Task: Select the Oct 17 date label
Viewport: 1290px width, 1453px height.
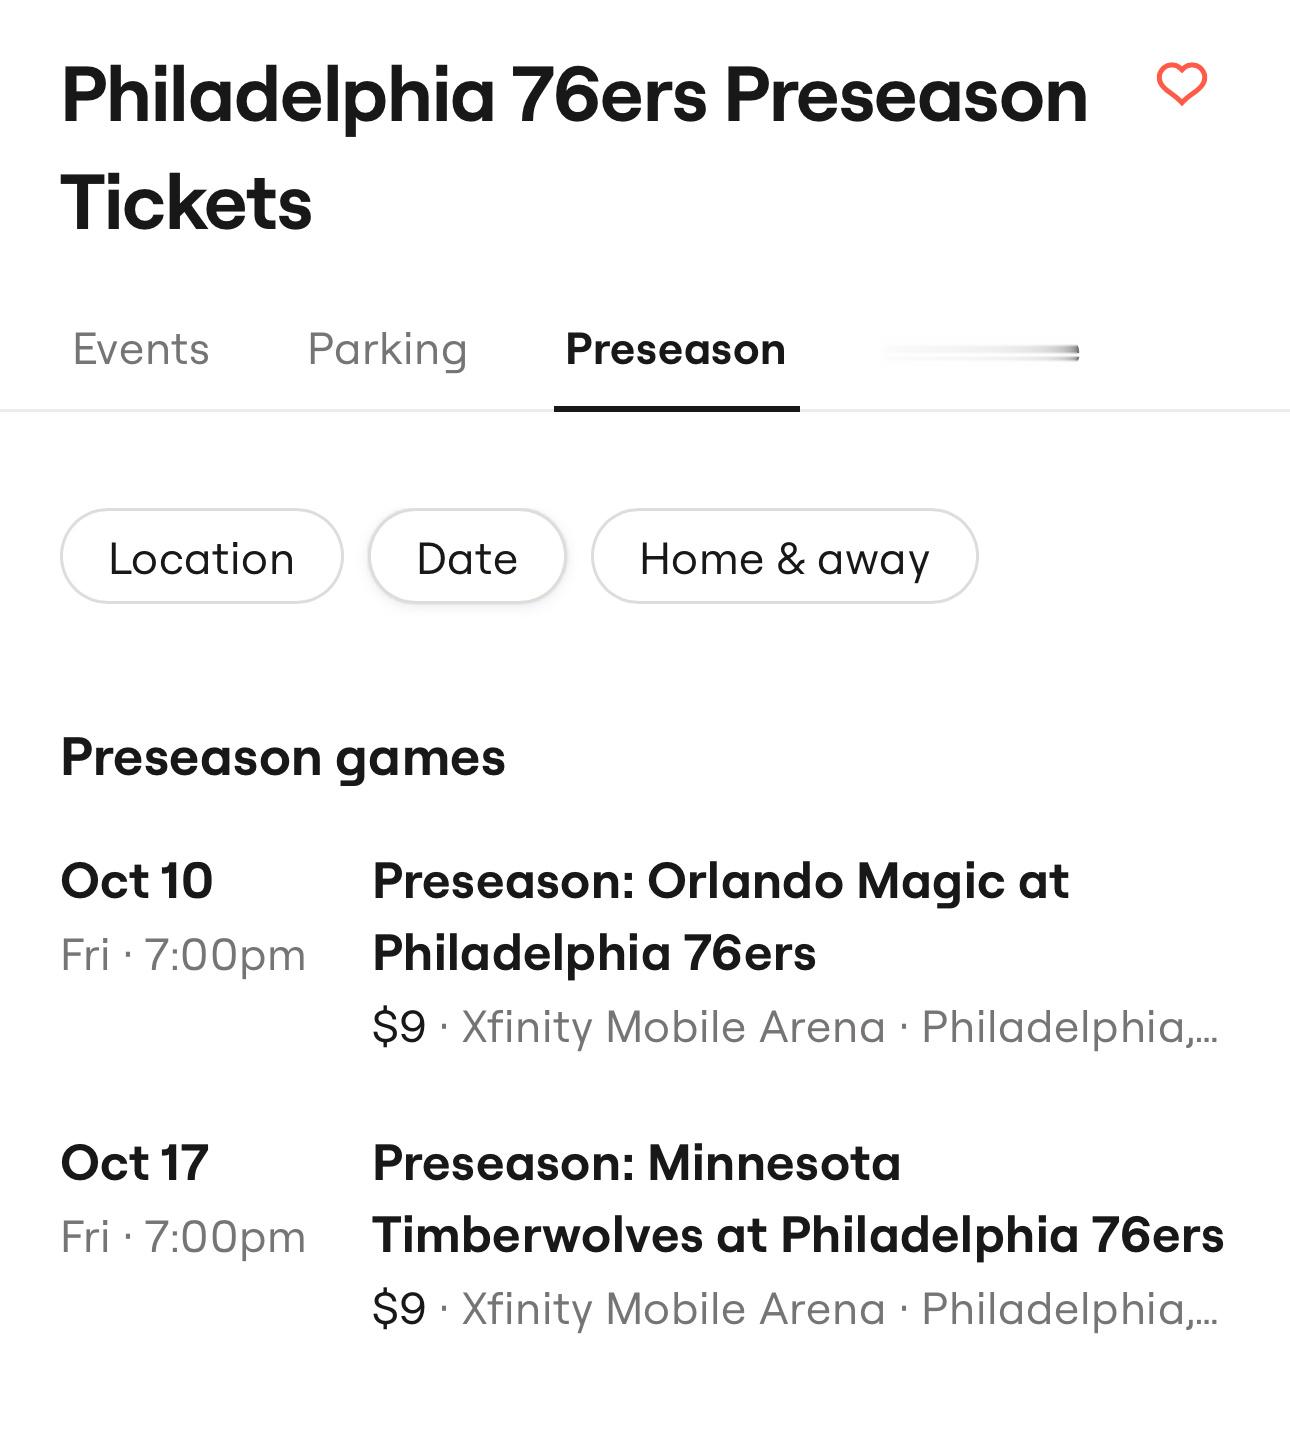Action: [135, 1163]
